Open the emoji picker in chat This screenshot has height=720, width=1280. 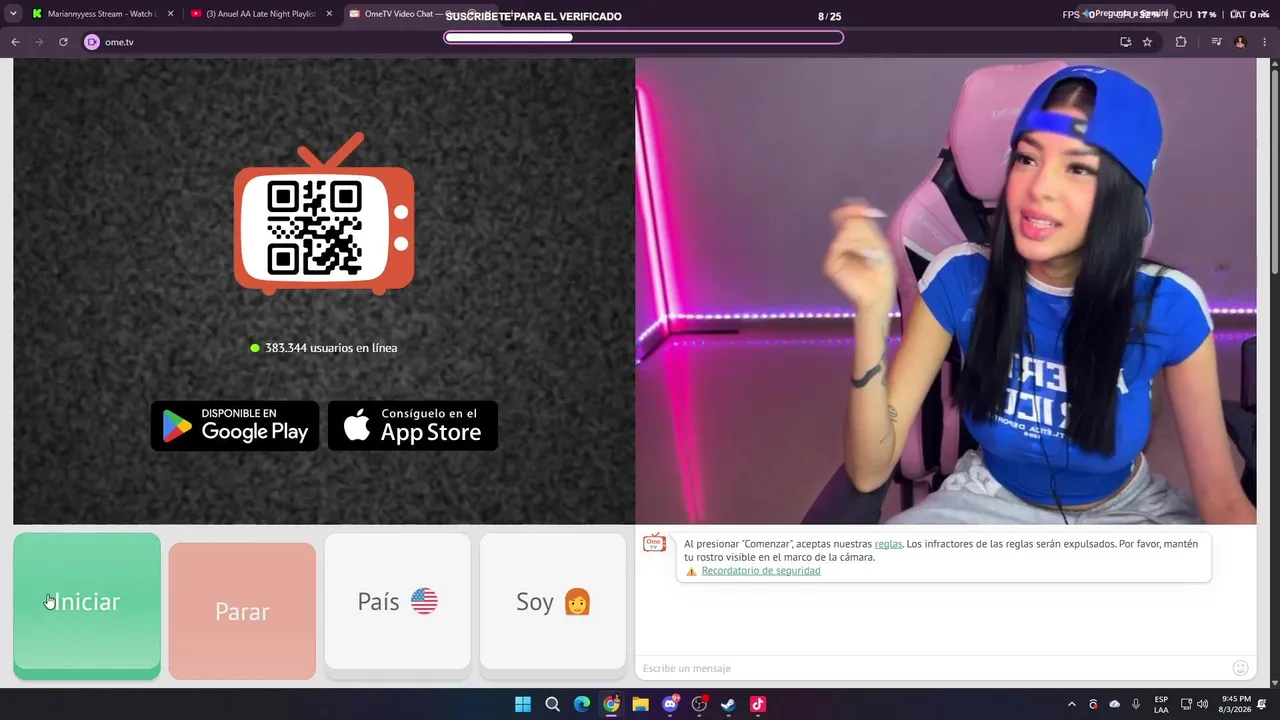1241,668
